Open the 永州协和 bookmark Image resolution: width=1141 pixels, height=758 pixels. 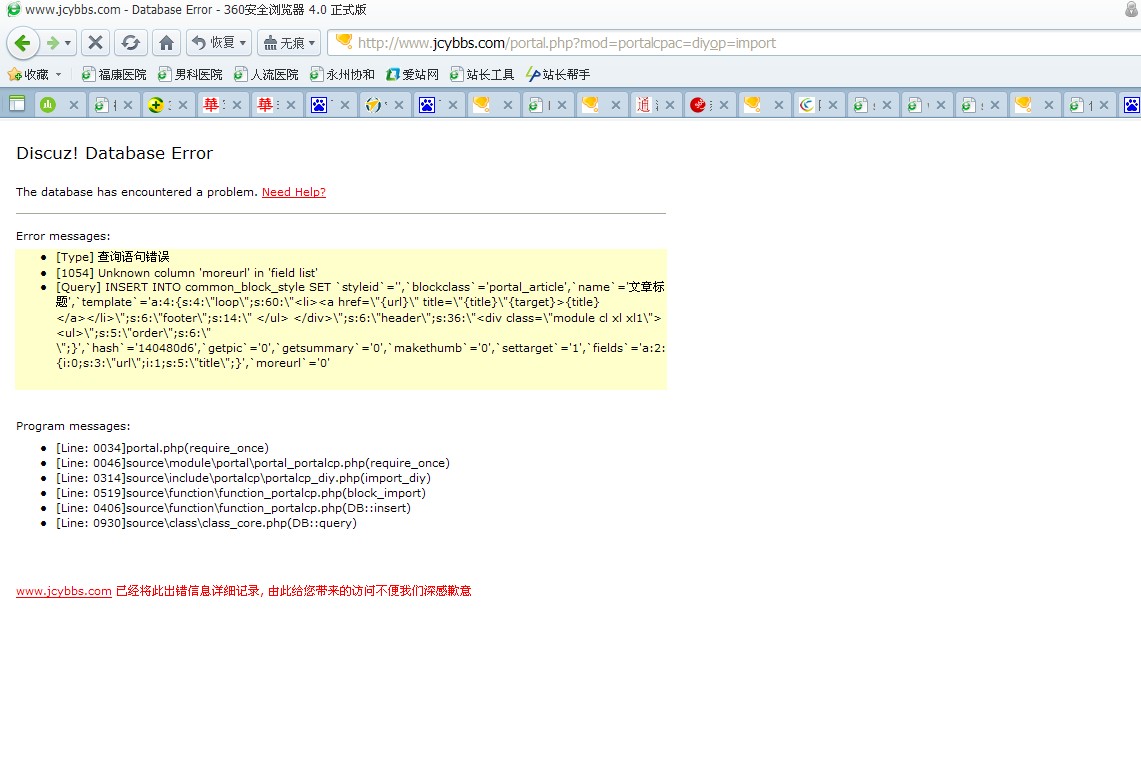(x=342, y=74)
